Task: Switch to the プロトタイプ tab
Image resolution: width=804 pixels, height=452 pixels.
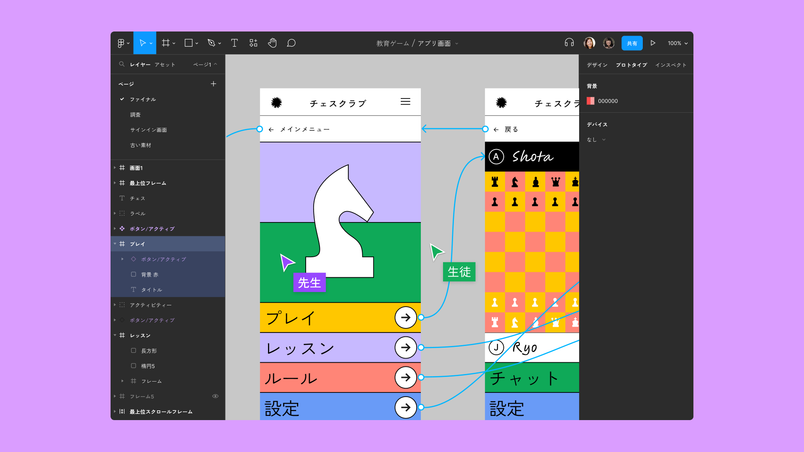Action: [631, 65]
